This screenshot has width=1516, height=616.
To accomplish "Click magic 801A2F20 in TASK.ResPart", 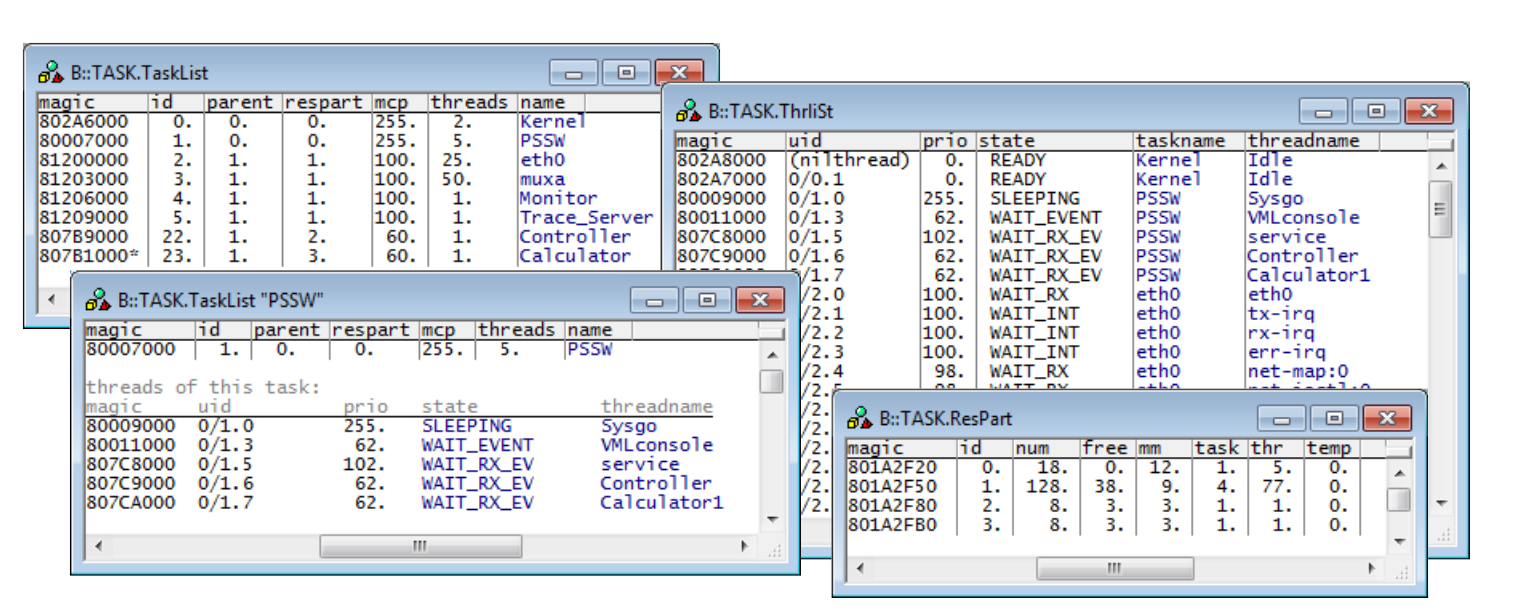I will coord(892,467).
